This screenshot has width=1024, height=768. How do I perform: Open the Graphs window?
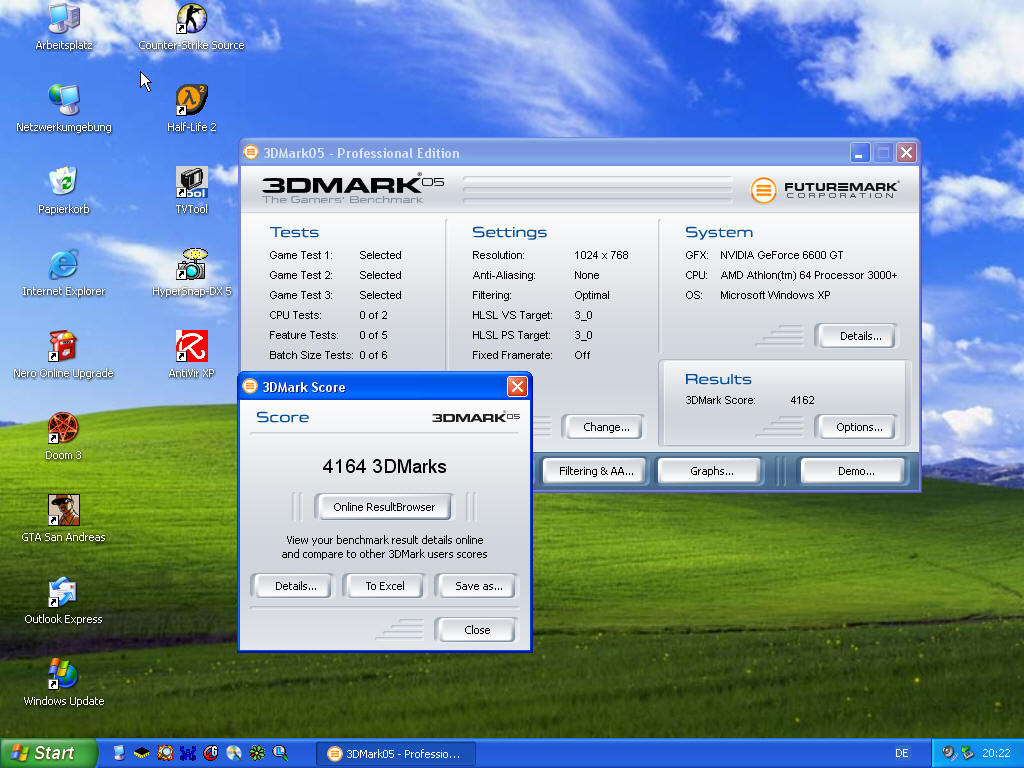[711, 471]
